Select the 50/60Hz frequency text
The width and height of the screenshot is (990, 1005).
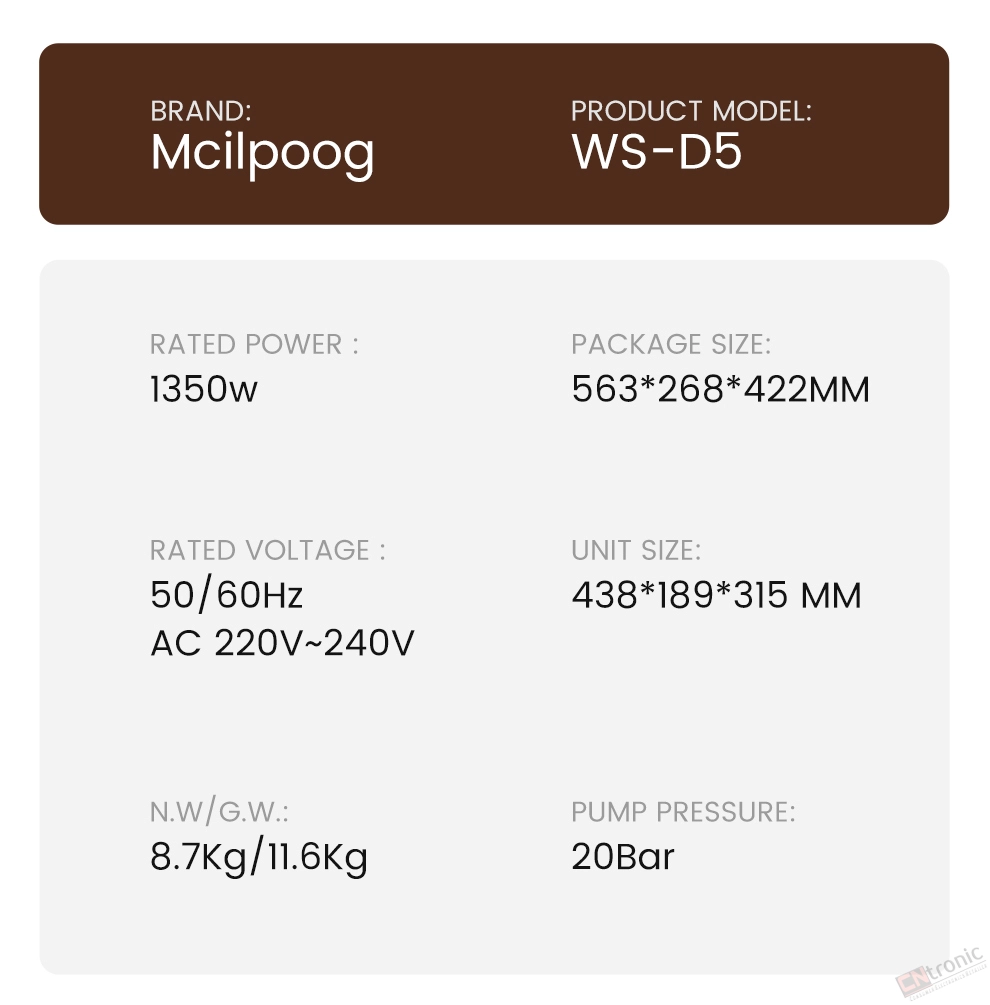226,595
